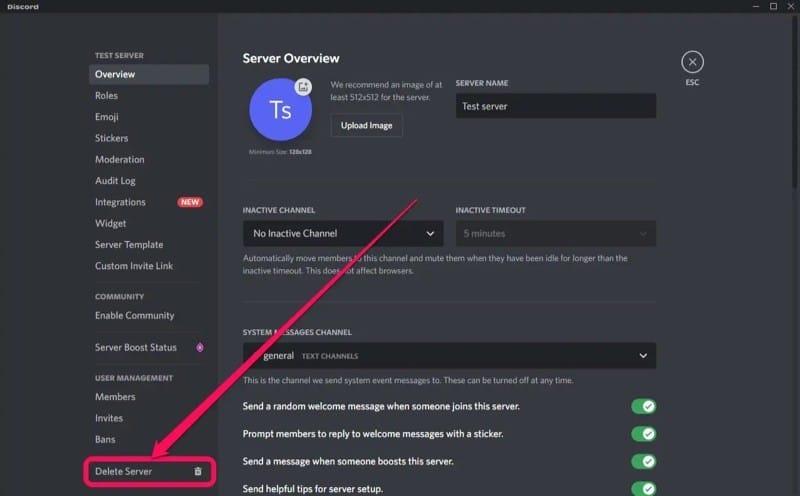Open the No Inactive Channel dropdown
The width and height of the screenshot is (800, 496).
click(343, 233)
